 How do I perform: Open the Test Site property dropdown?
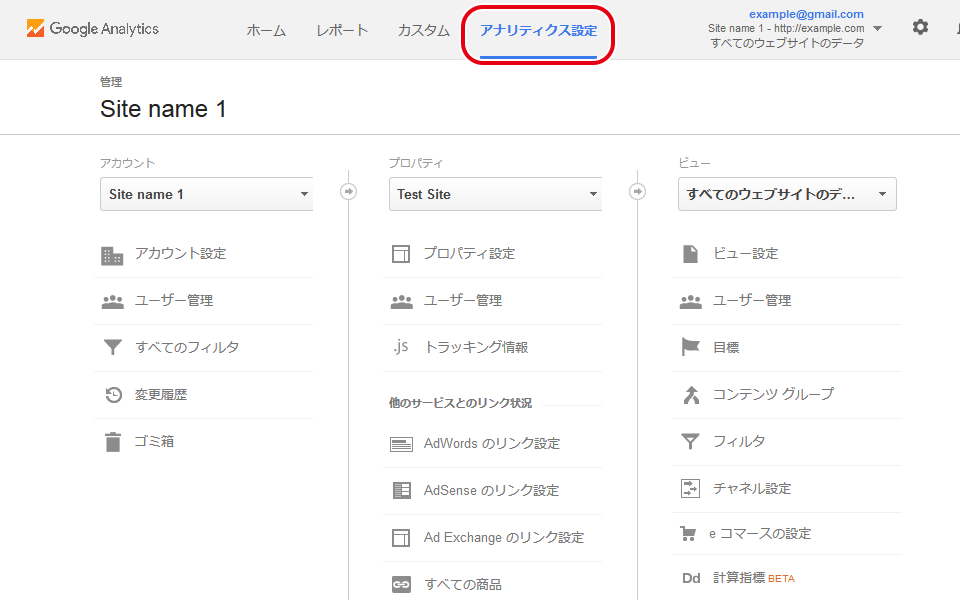pyautogui.click(x=495, y=194)
